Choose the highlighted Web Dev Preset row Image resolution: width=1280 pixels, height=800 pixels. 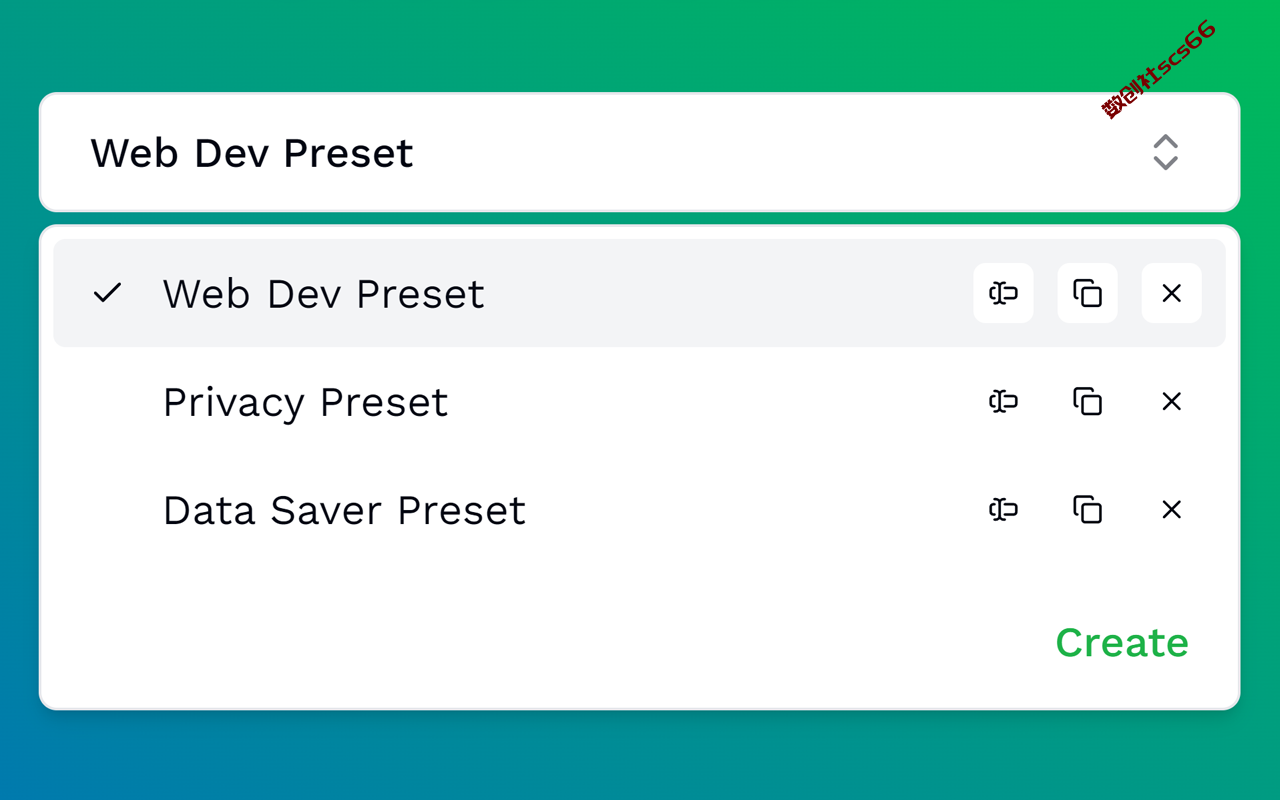(639, 293)
